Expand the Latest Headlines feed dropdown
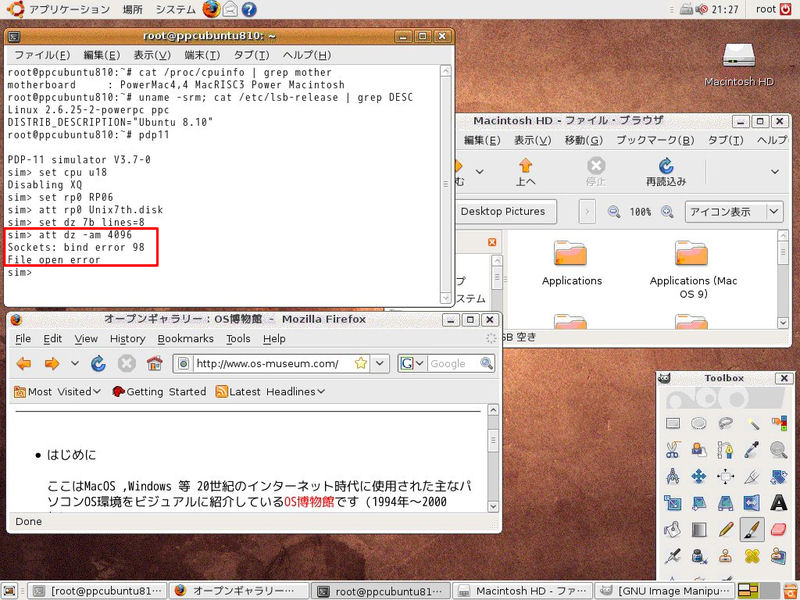This screenshot has width=800, height=600. point(270,392)
